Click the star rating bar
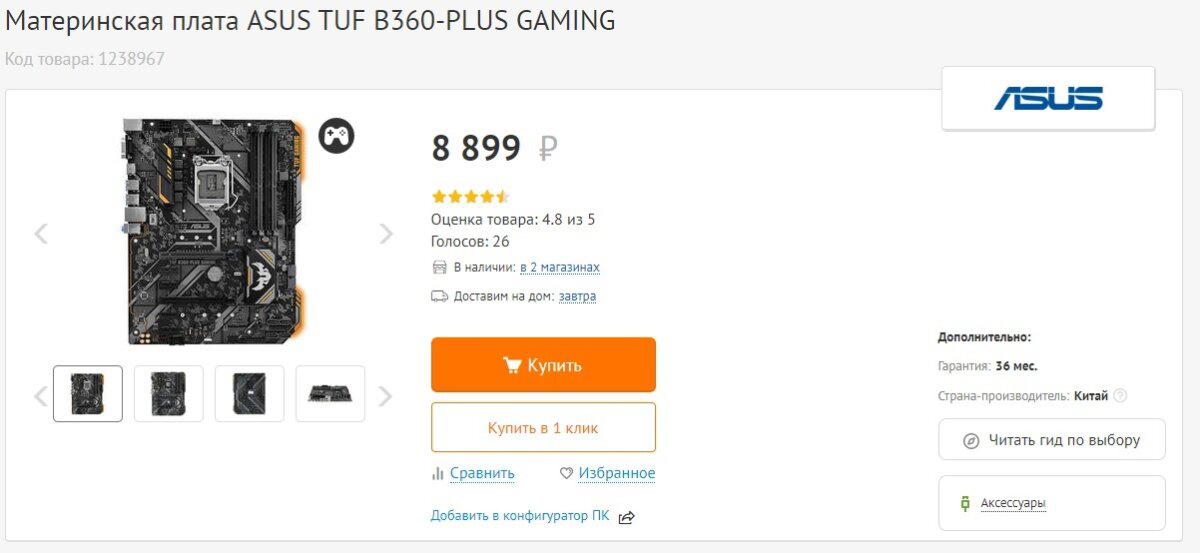1200x553 pixels. 470,197
